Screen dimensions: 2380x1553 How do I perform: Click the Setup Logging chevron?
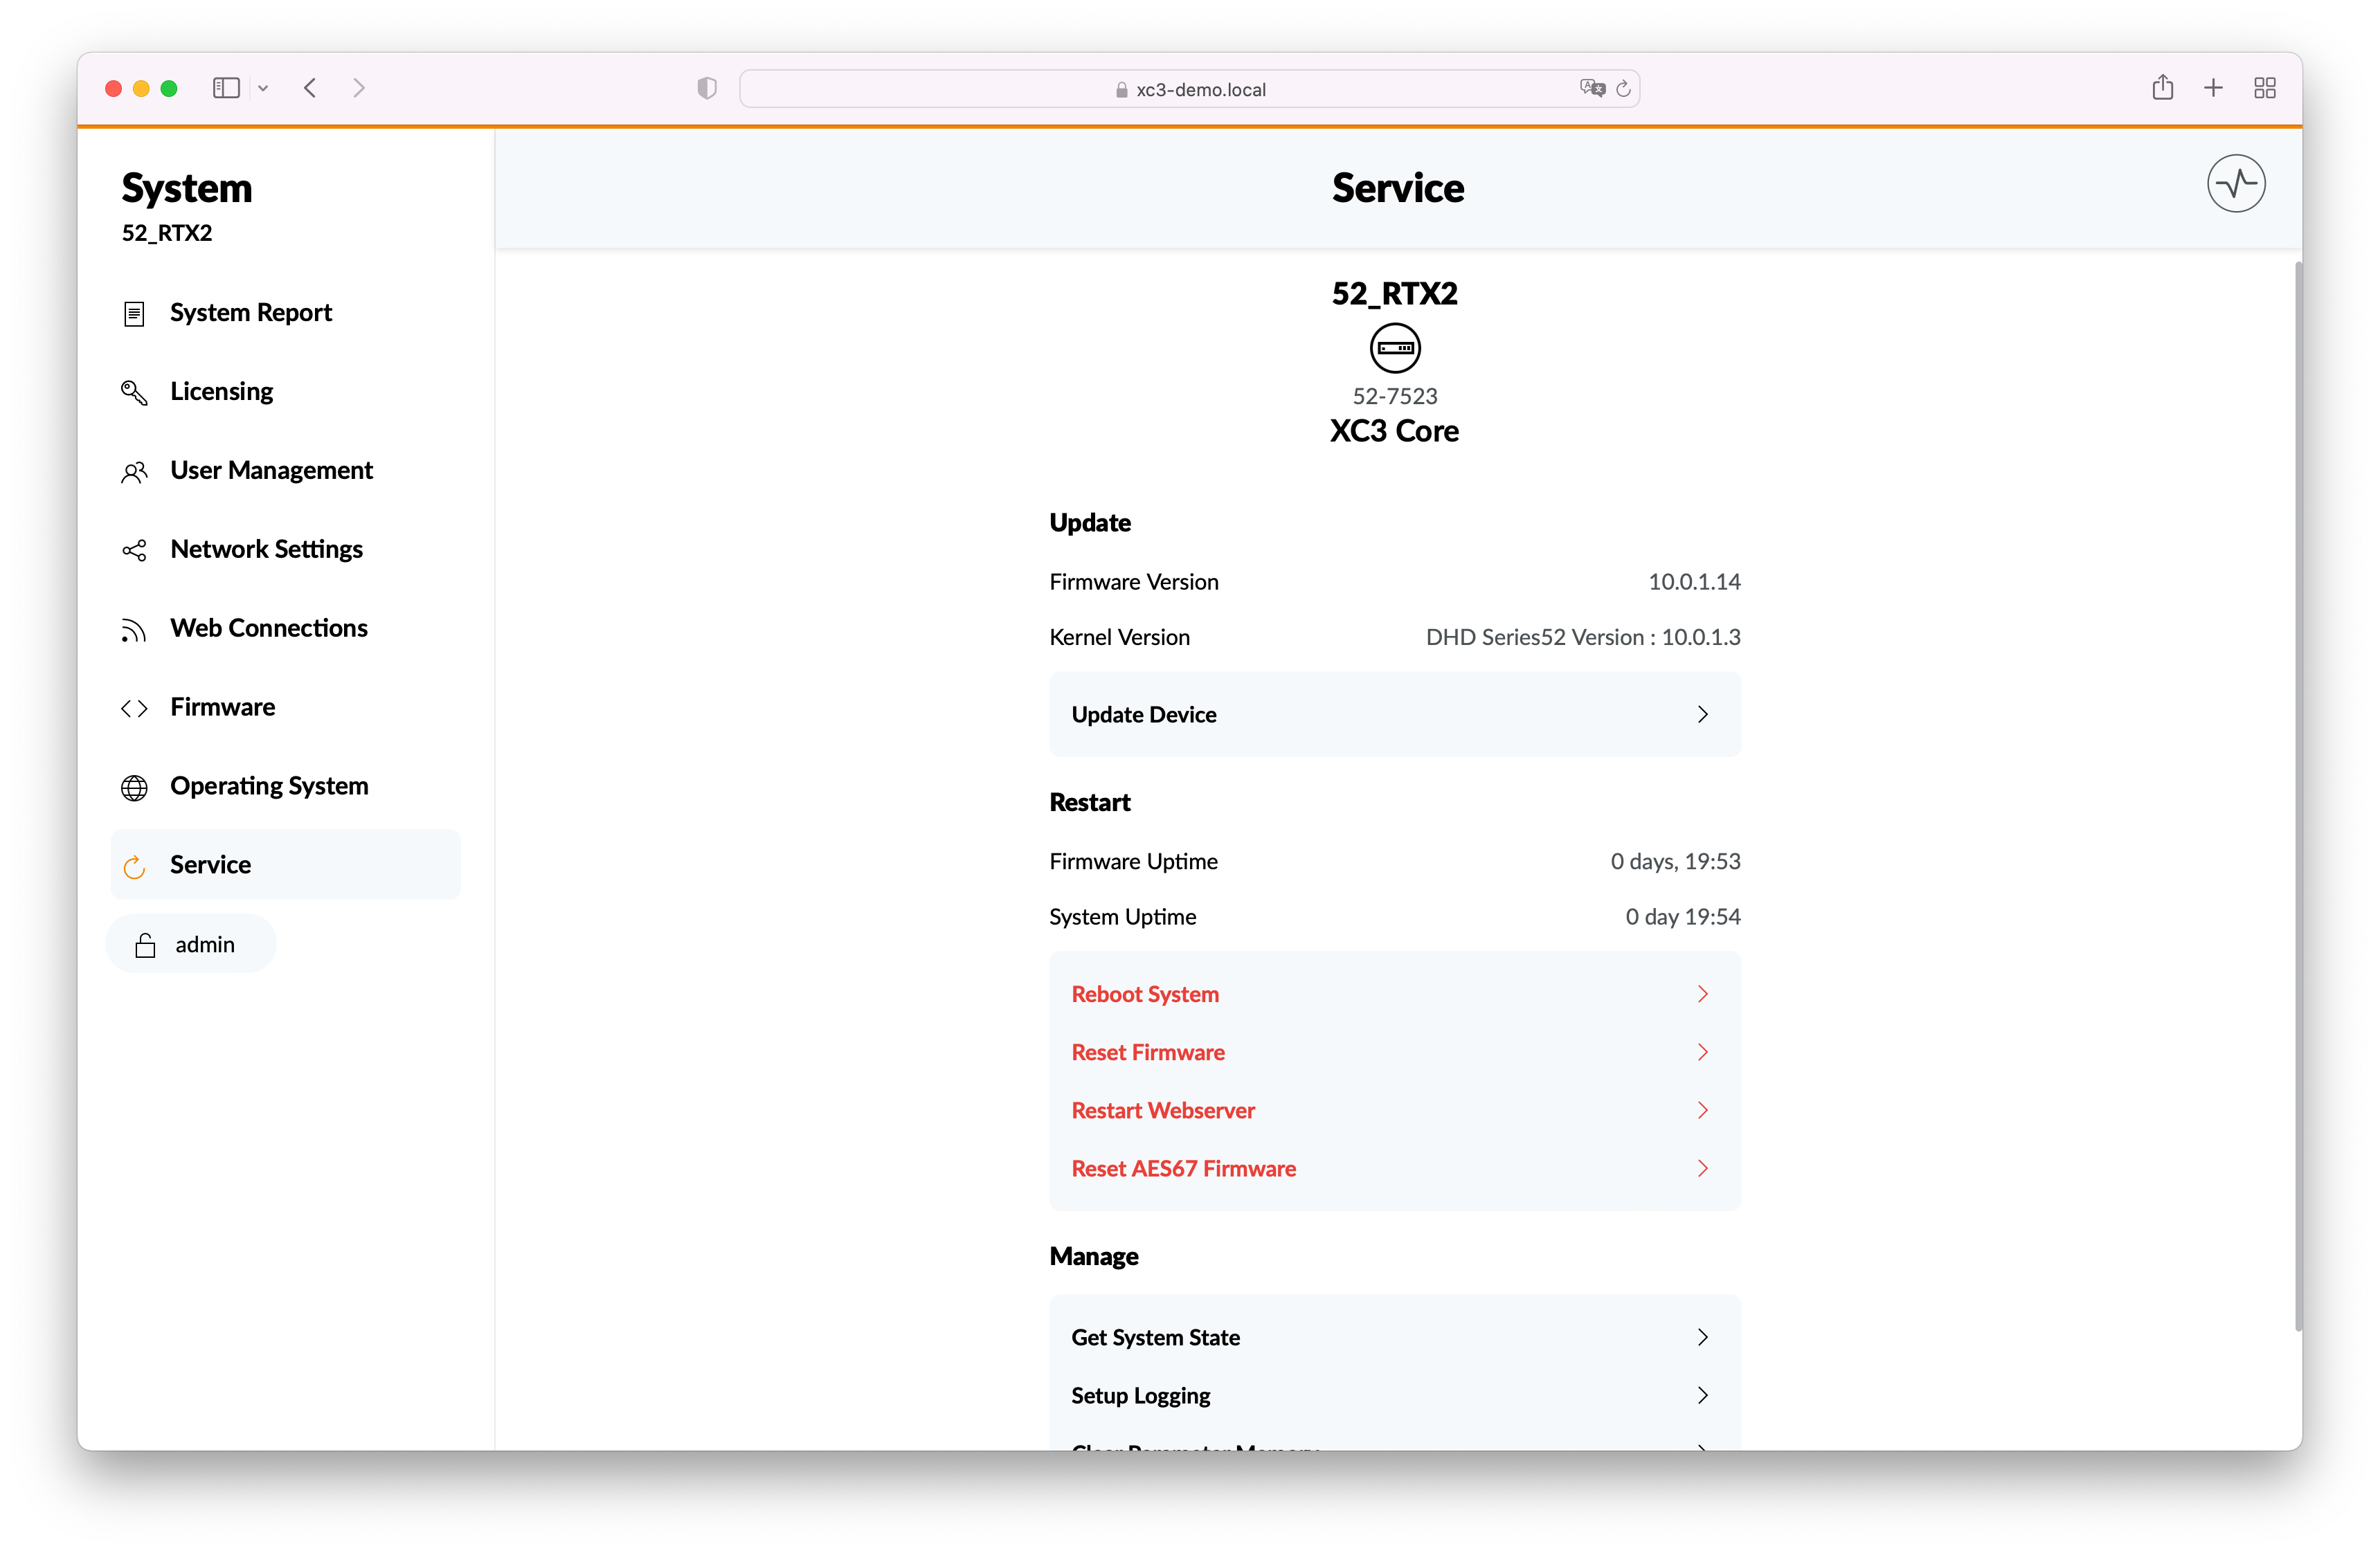point(1702,1395)
